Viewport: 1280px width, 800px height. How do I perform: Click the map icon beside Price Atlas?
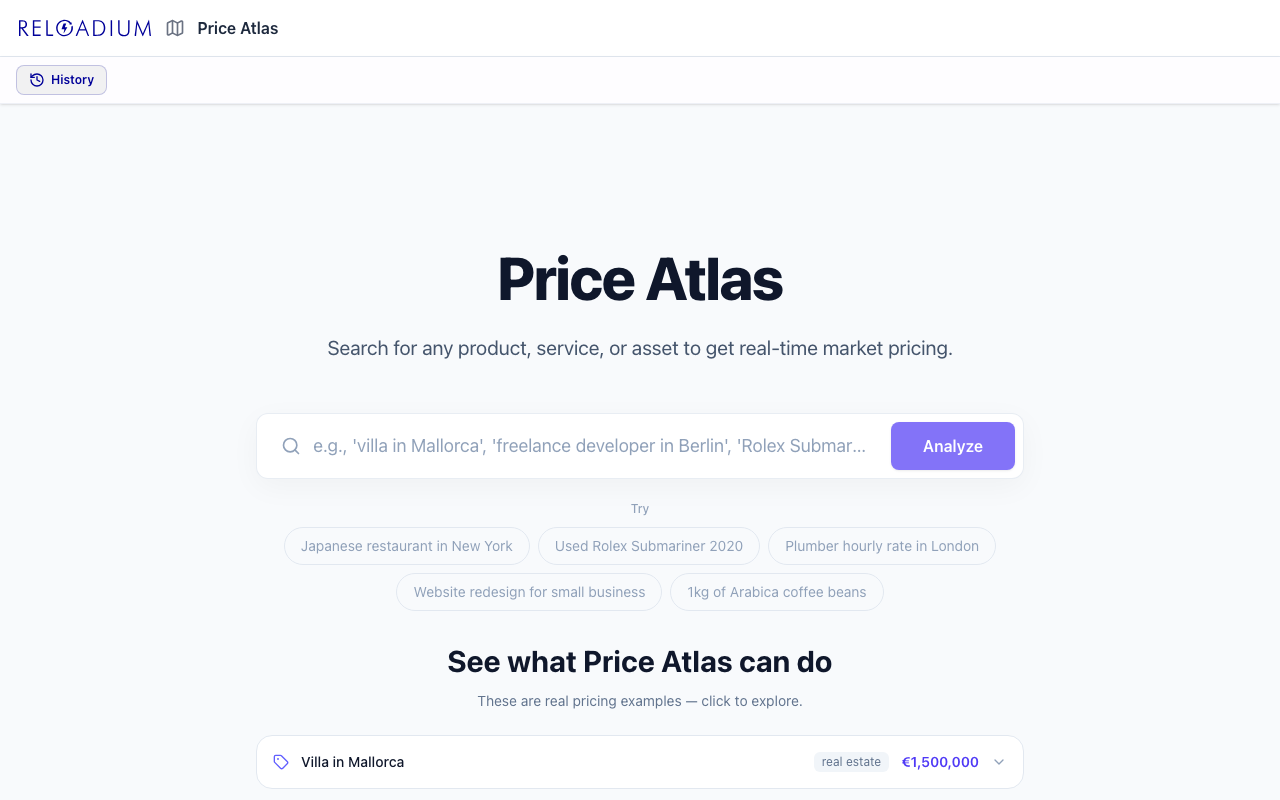[x=175, y=28]
